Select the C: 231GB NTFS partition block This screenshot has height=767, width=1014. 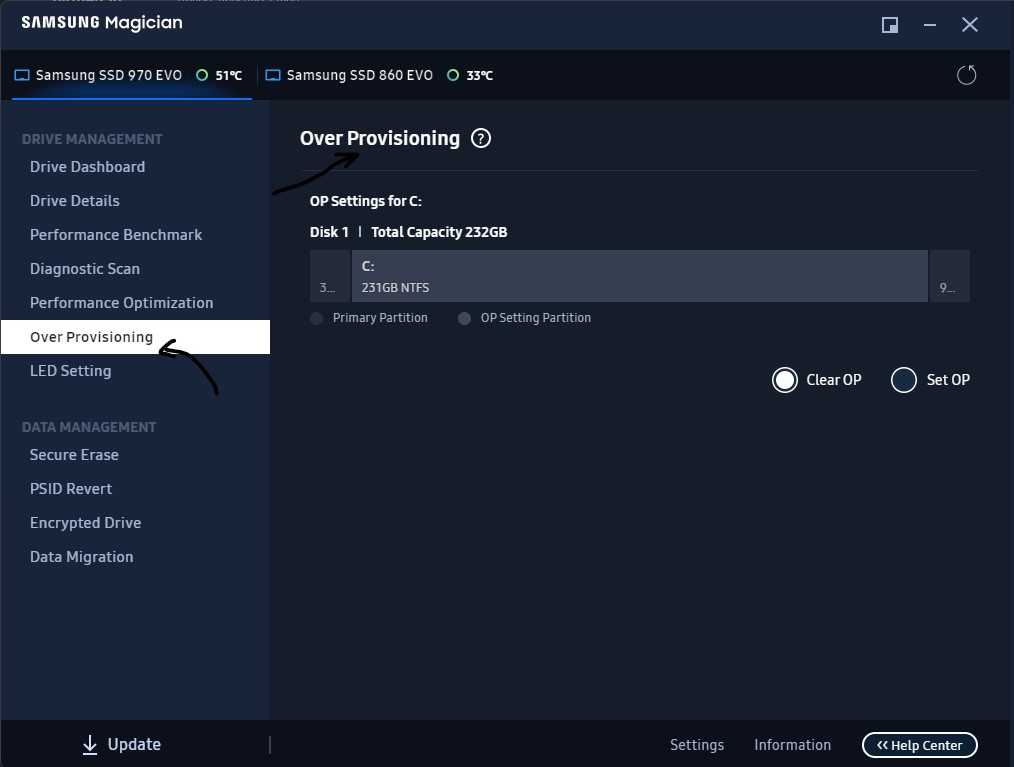click(x=640, y=276)
